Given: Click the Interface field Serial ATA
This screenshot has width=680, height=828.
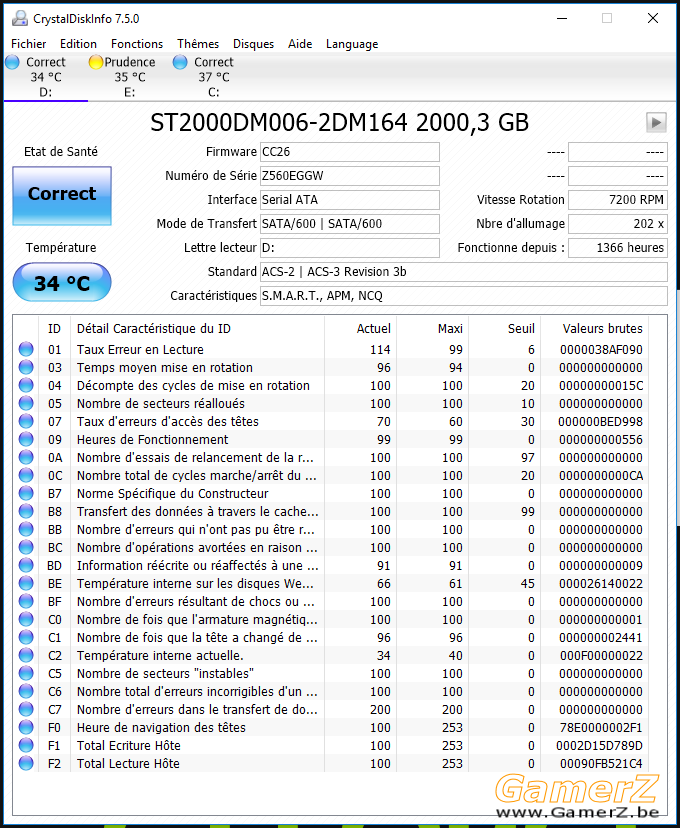Looking at the screenshot, I should click(x=350, y=200).
